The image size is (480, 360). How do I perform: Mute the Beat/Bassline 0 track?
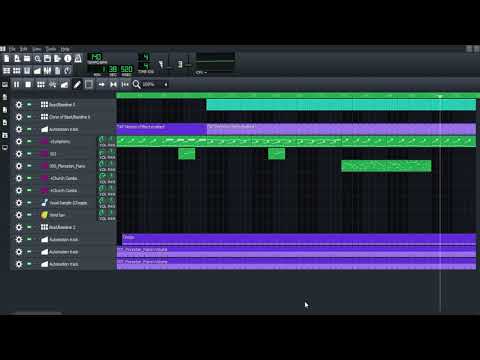pyautogui.click(x=29, y=105)
